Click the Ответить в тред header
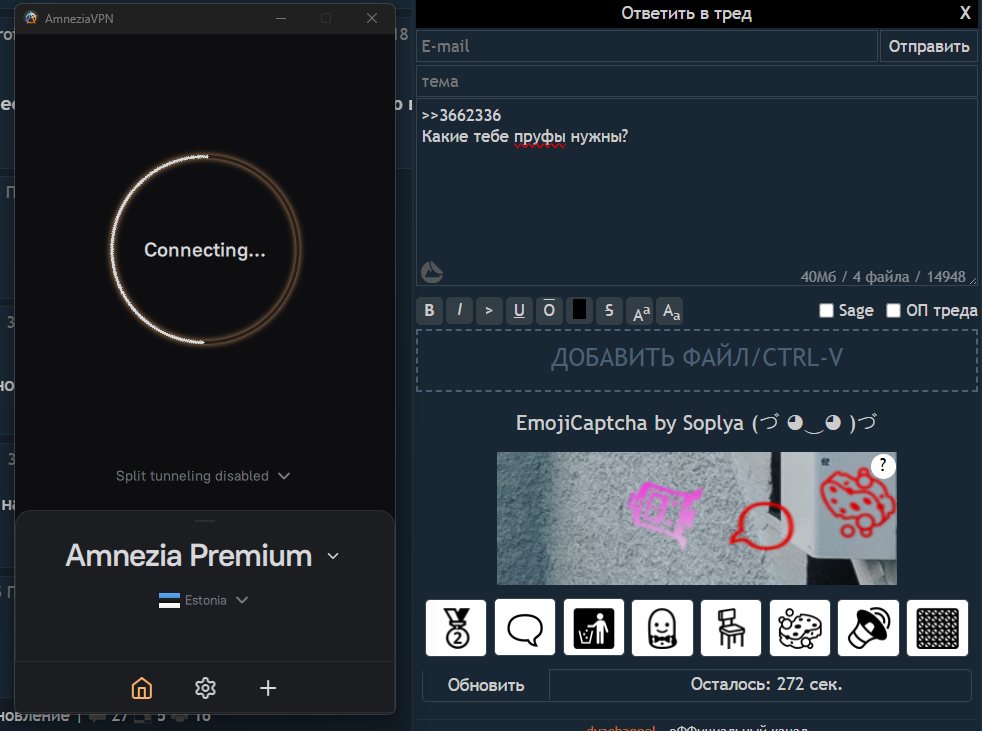982x731 pixels. (686, 13)
